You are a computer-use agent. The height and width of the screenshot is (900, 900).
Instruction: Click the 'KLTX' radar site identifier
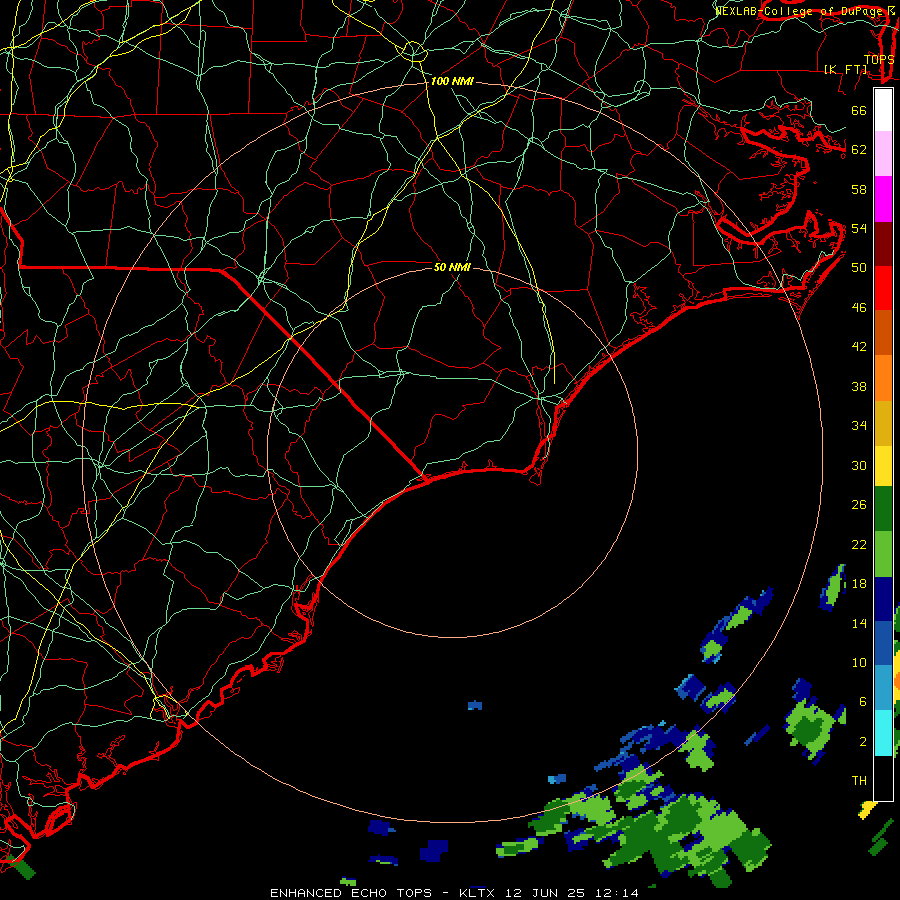pyautogui.click(x=476, y=893)
